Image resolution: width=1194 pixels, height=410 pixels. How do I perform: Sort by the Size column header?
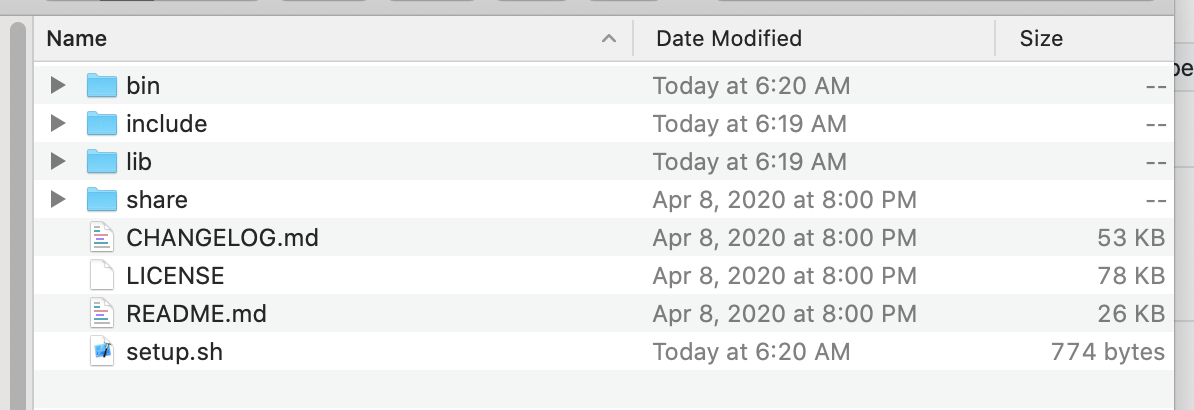(x=1041, y=39)
